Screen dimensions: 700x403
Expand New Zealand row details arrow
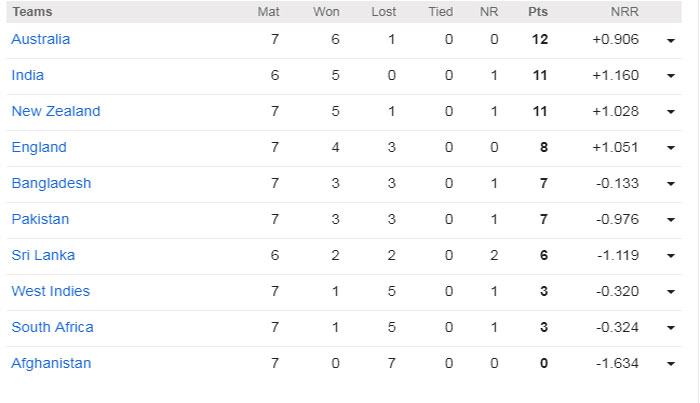point(670,112)
